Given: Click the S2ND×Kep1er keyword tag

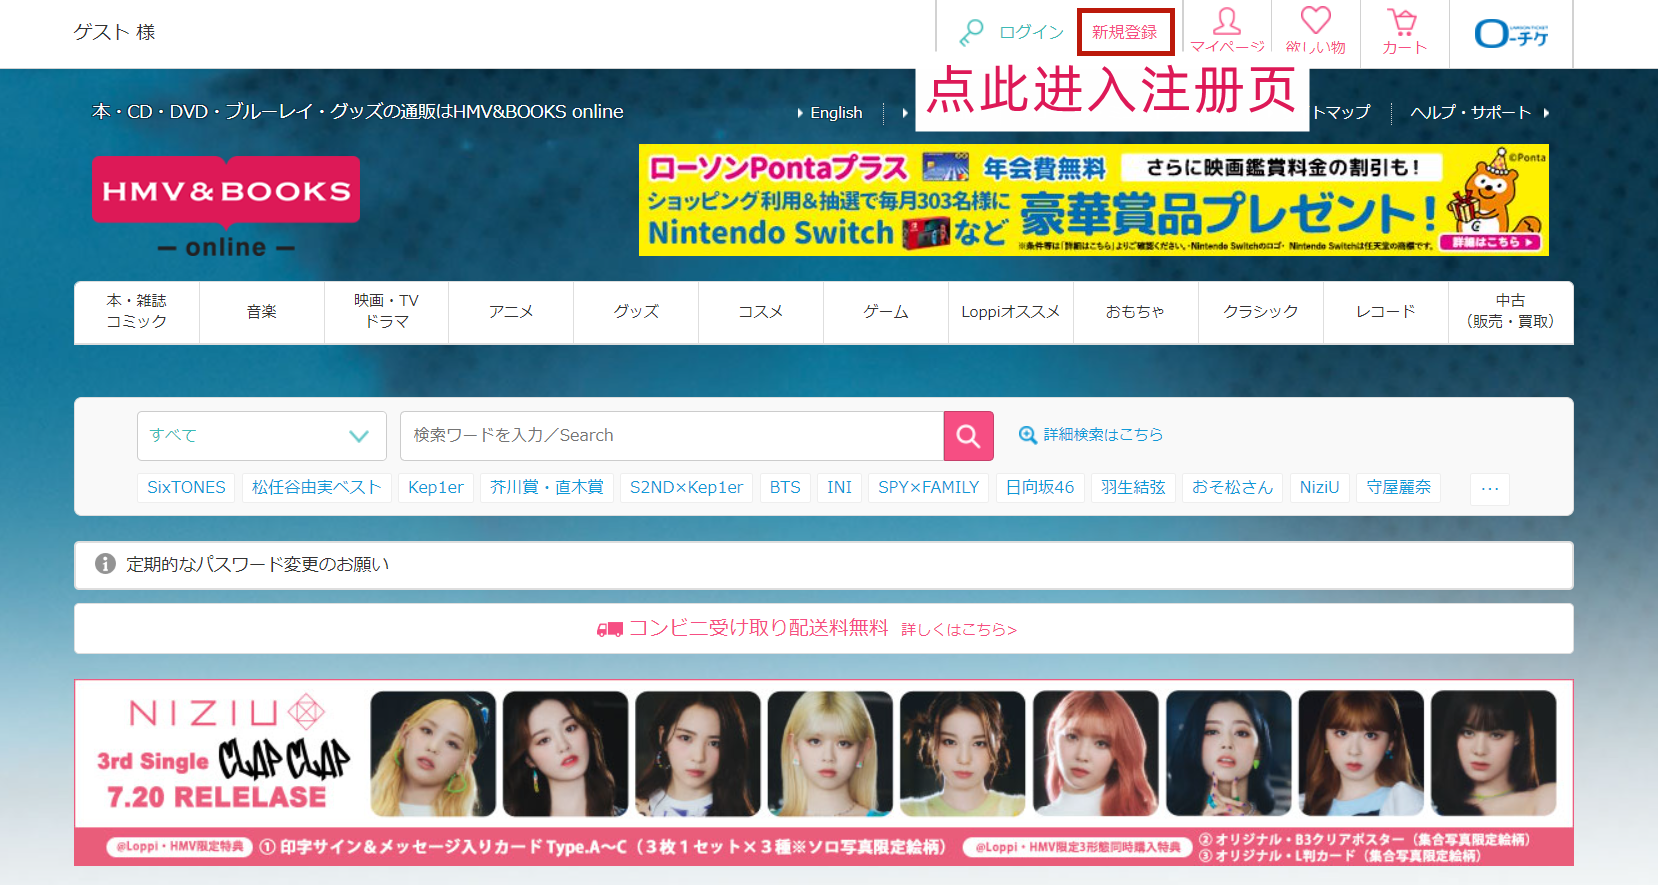Looking at the screenshot, I should point(686,488).
